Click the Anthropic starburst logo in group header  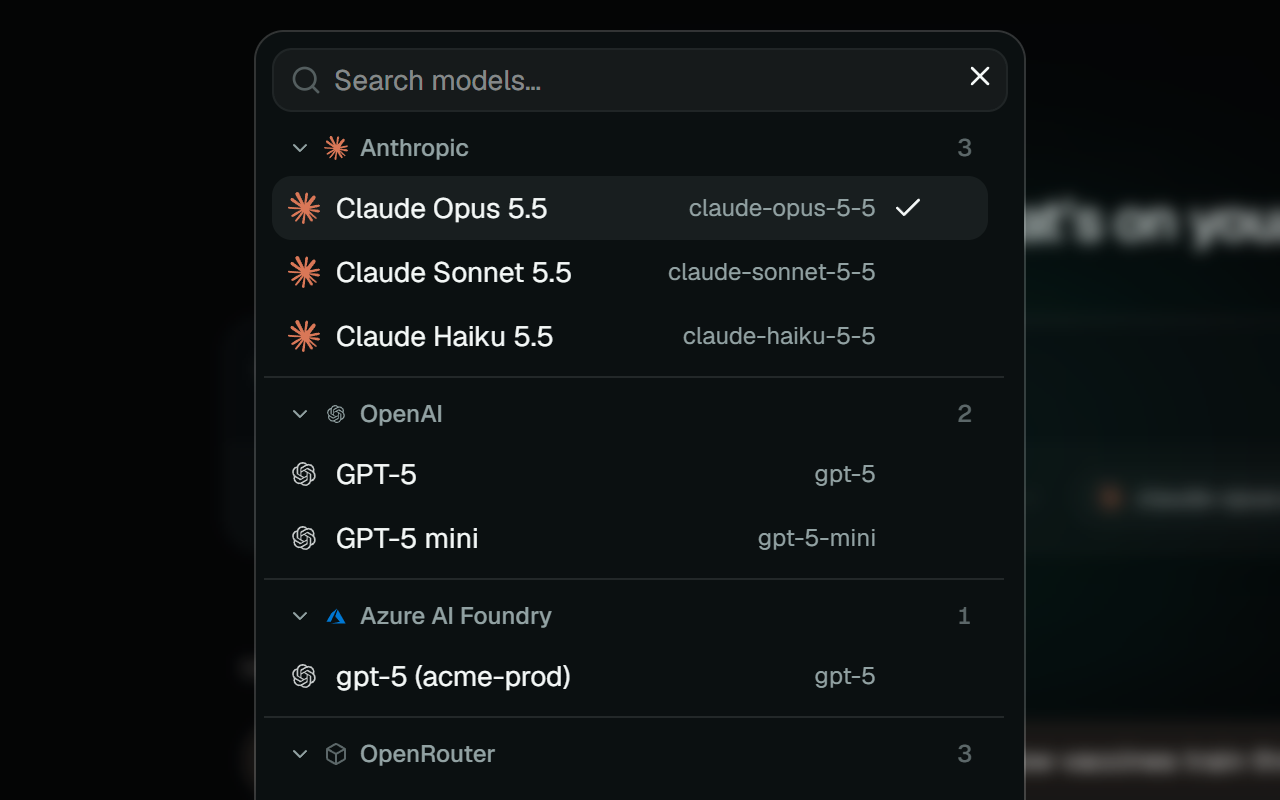pos(336,148)
